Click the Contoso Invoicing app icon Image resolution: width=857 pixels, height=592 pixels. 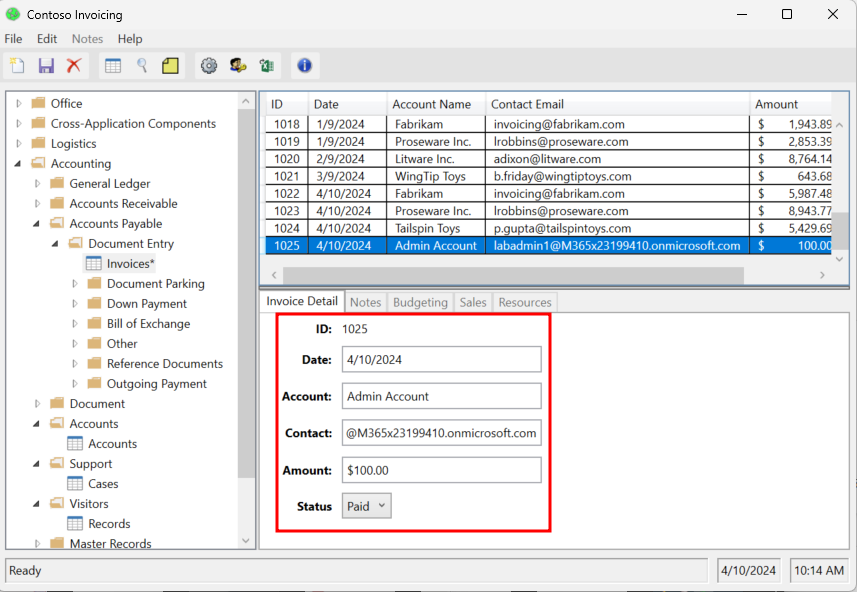click(x=13, y=14)
